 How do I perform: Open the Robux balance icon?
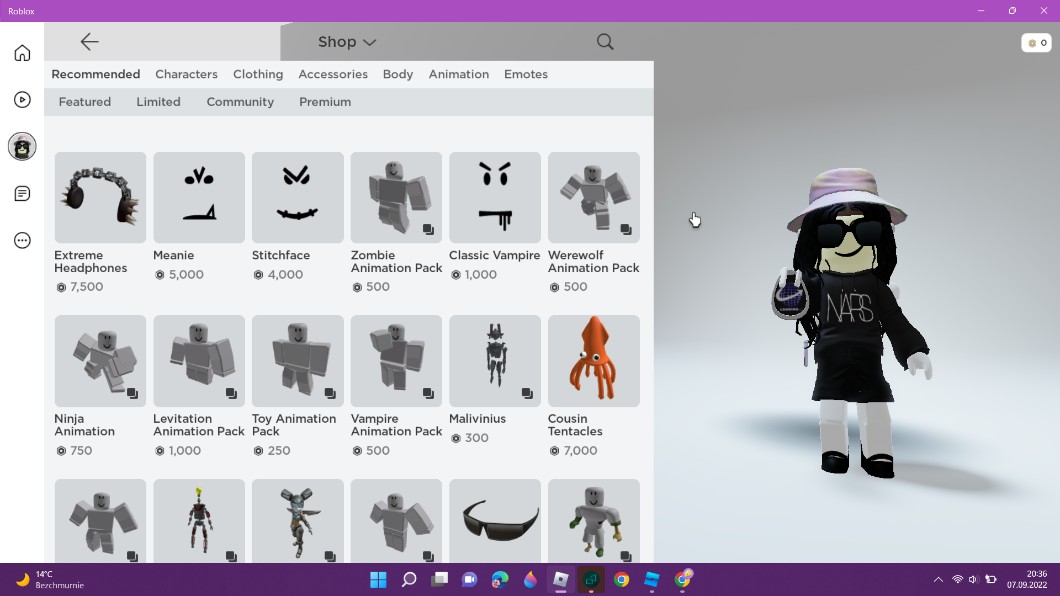[1035, 43]
